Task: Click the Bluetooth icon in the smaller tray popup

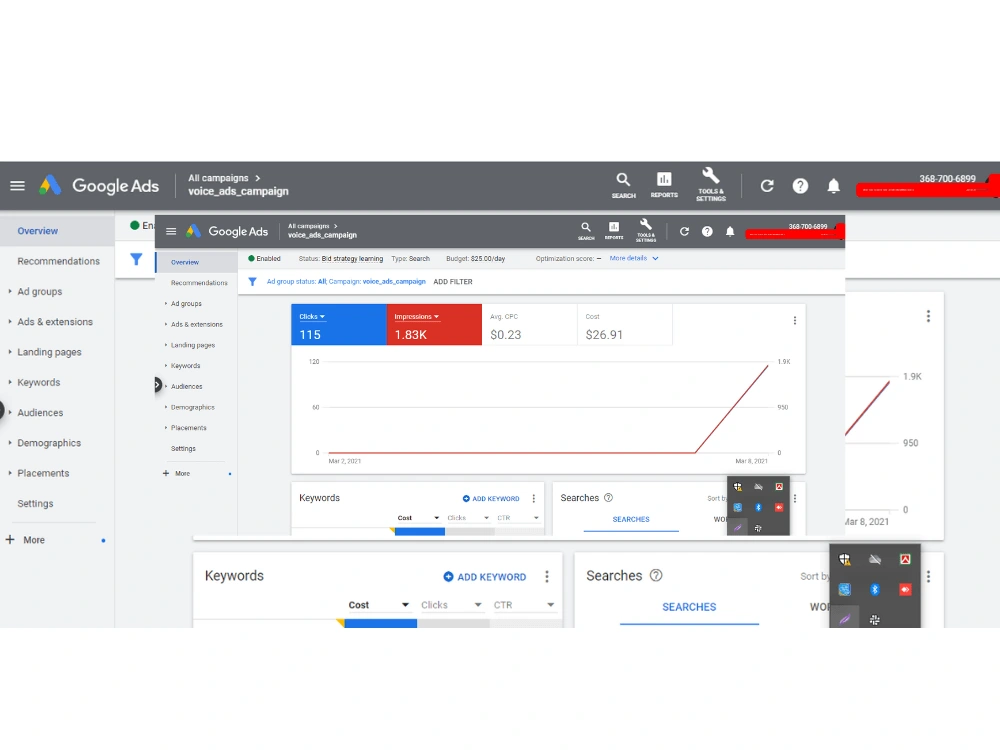Action: point(758,507)
